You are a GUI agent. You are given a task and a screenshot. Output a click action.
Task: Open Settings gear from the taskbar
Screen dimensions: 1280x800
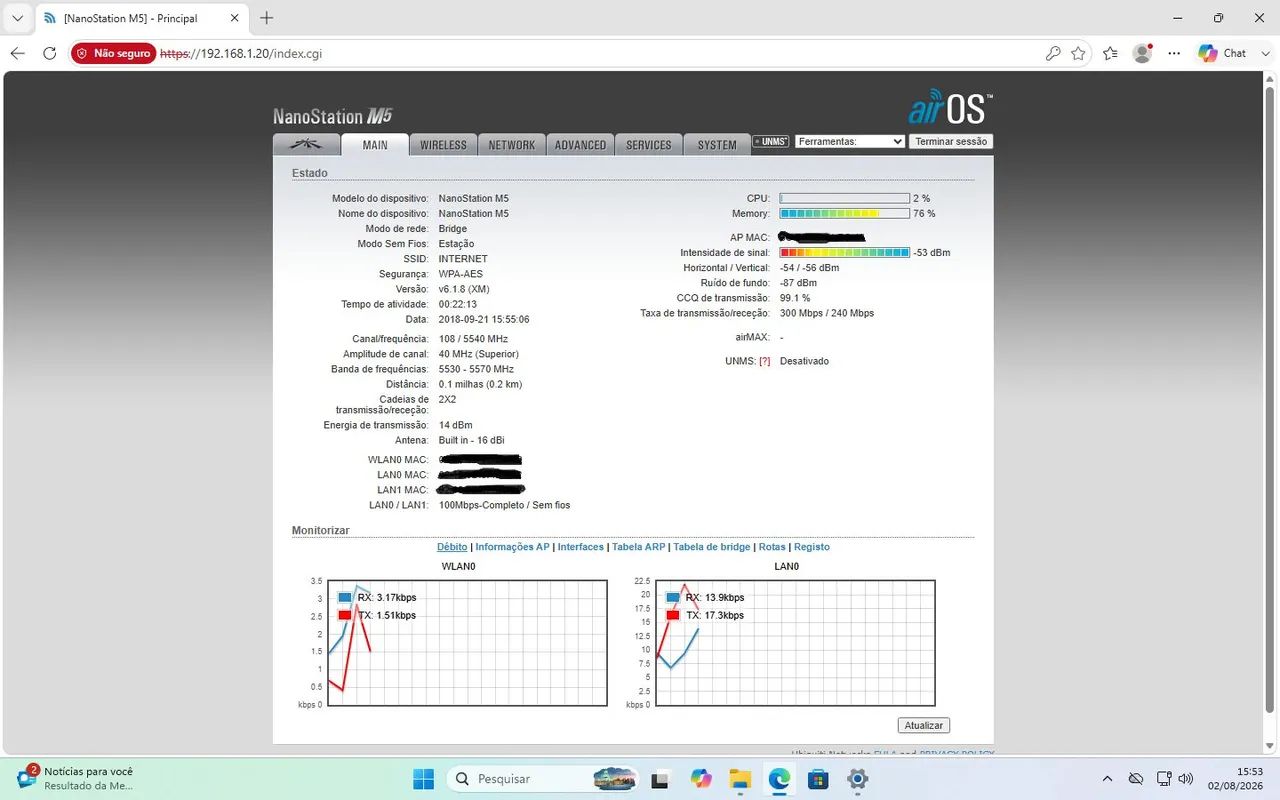point(857,779)
